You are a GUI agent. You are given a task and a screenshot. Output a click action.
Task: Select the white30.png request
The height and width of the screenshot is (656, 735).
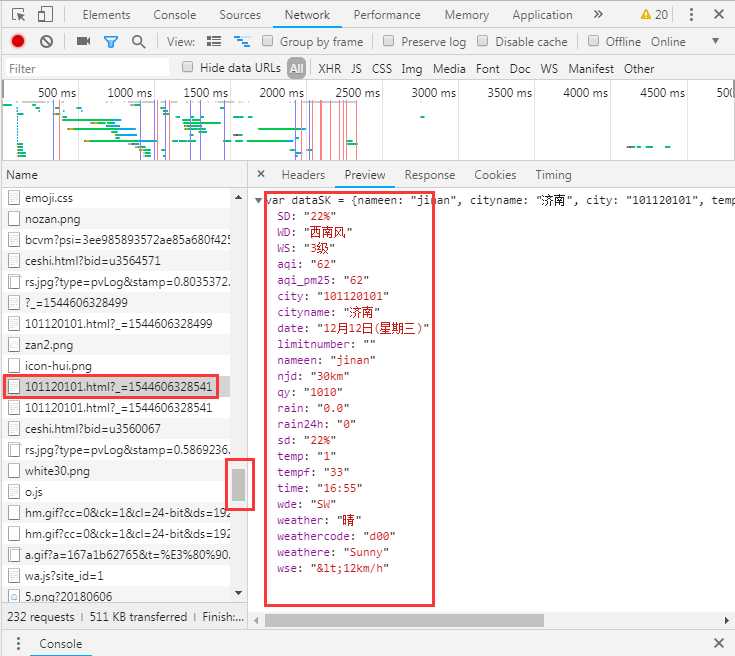116,471
